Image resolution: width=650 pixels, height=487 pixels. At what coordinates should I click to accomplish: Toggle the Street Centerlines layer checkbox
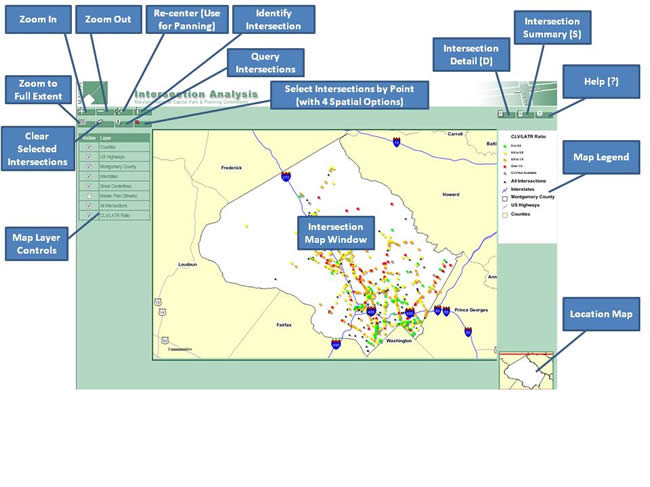tap(89, 186)
